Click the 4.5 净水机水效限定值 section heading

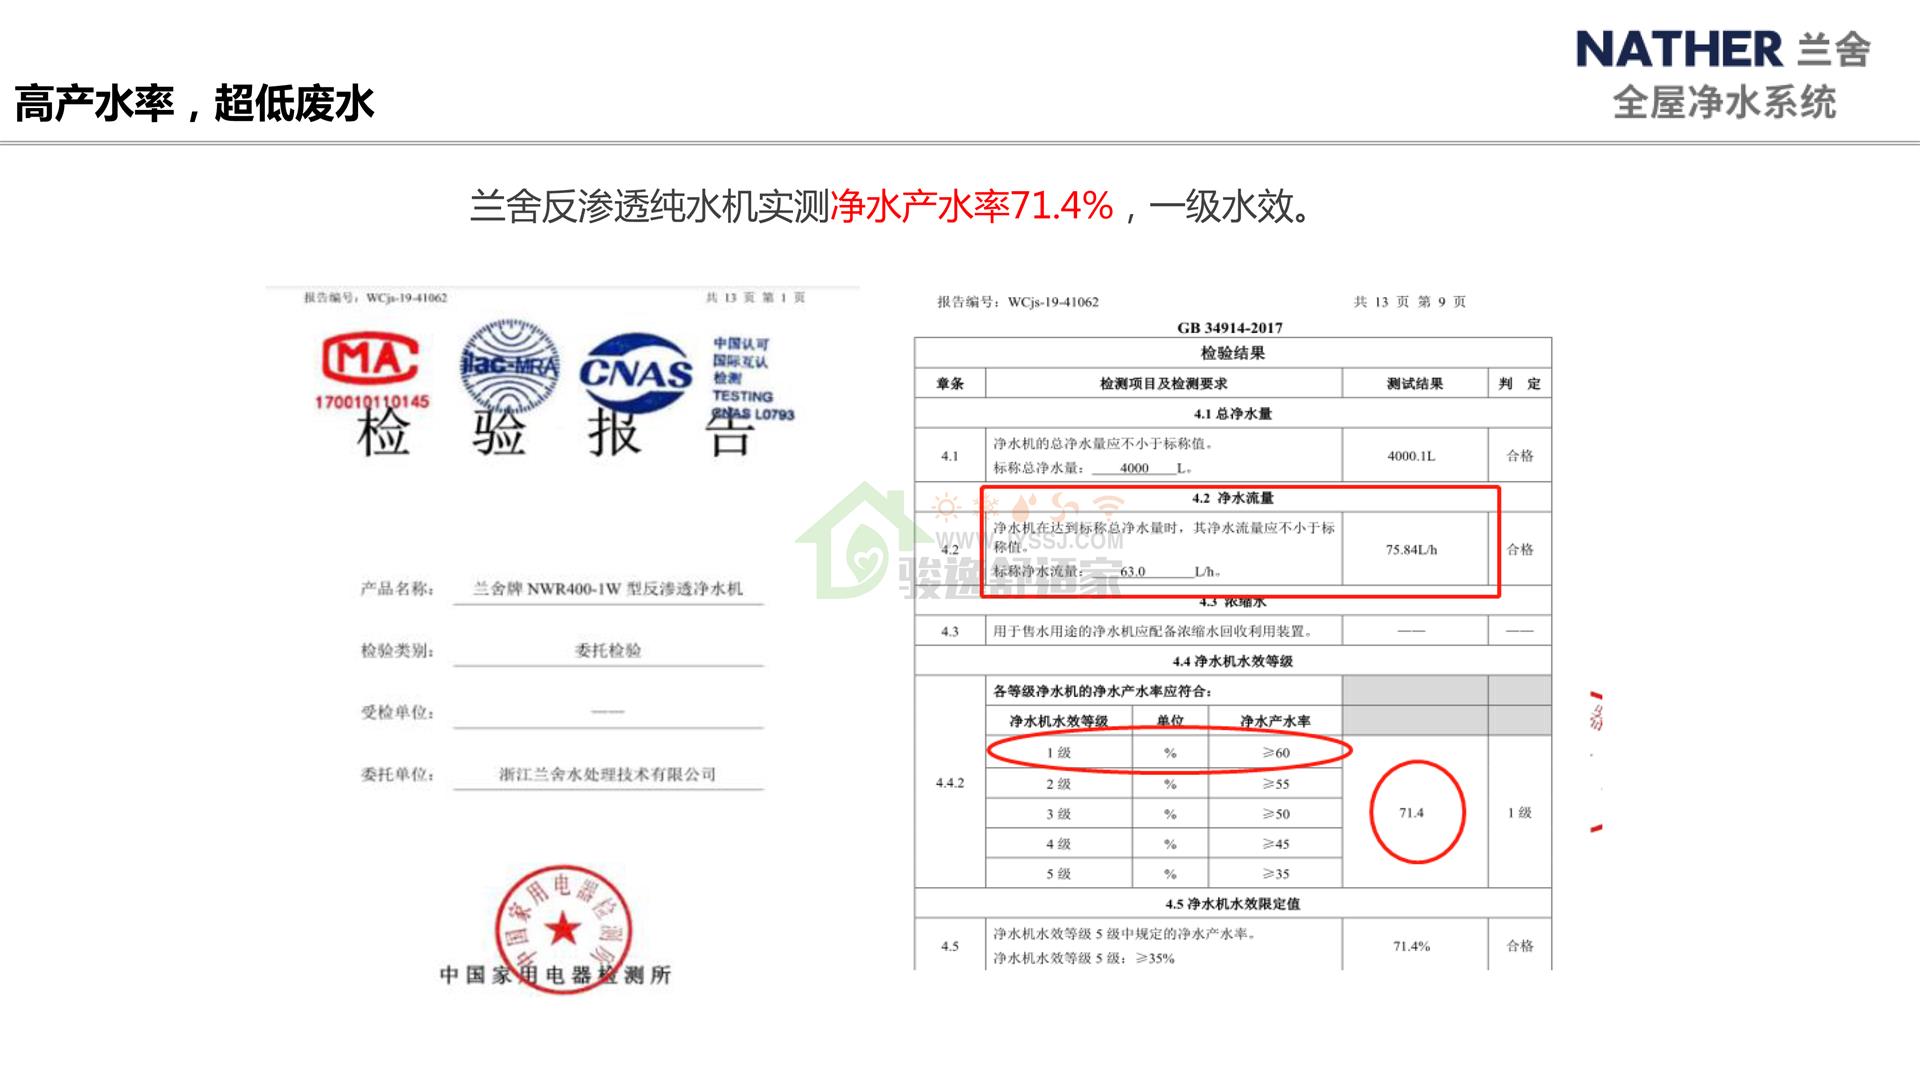[x=1233, y=904]
